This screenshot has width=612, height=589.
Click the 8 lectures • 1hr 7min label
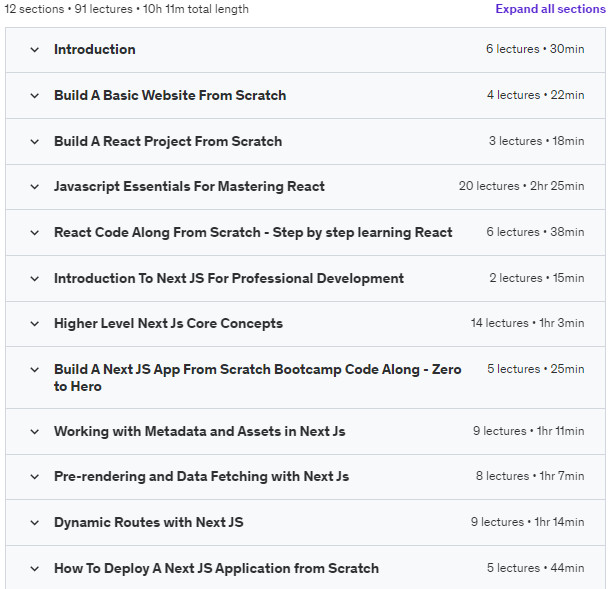pyautogui.click(x=530, y=476)
